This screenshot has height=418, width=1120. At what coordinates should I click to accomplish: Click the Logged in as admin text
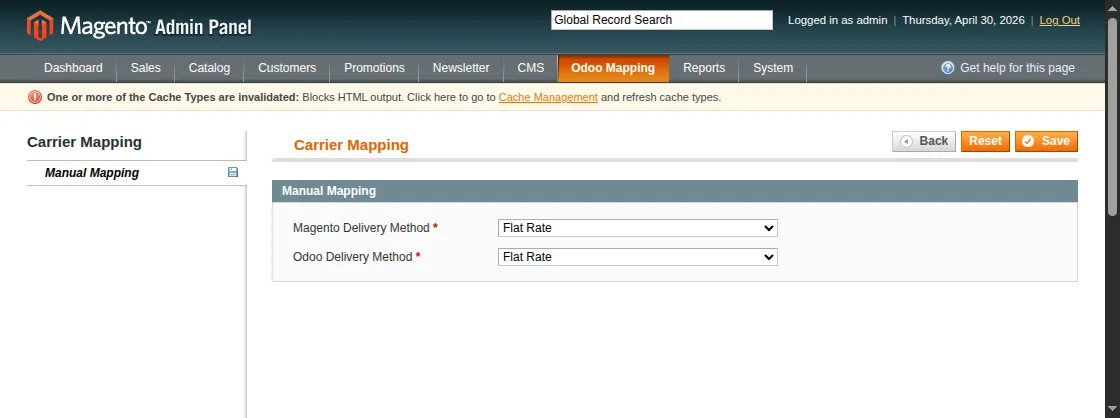[x=837, y=20]
